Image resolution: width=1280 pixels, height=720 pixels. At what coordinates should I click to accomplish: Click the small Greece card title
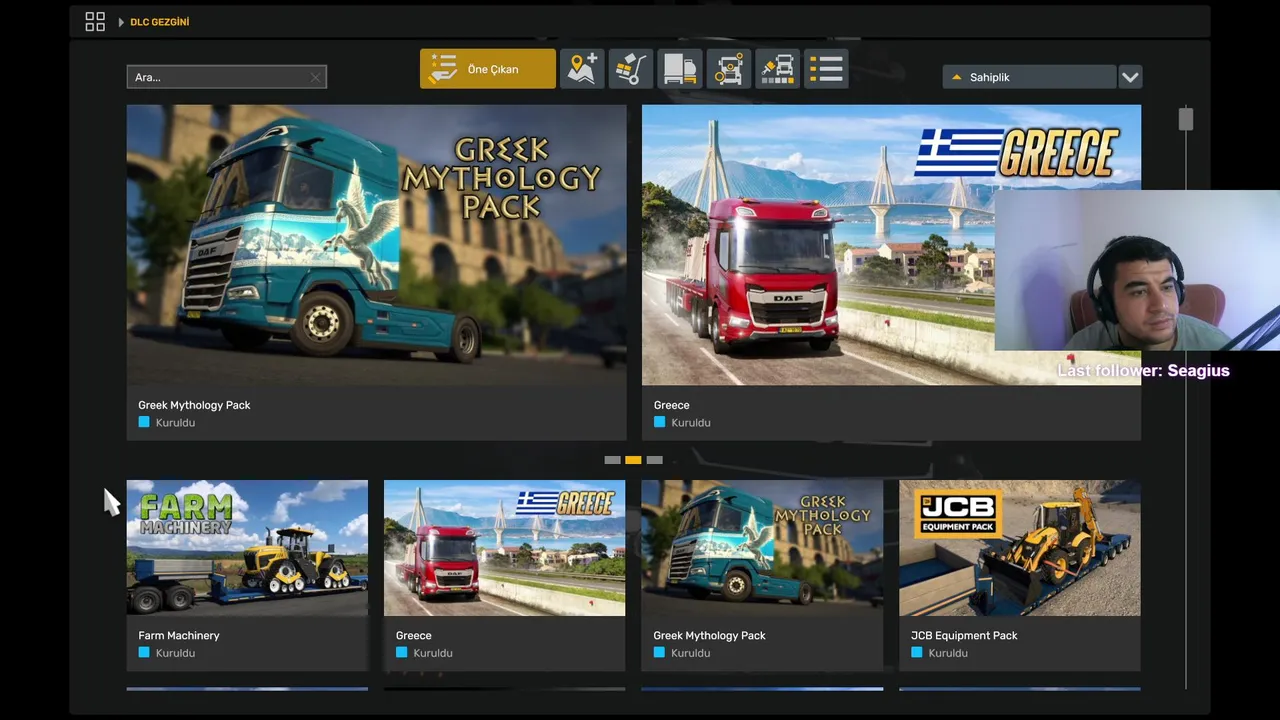[413, 635]
